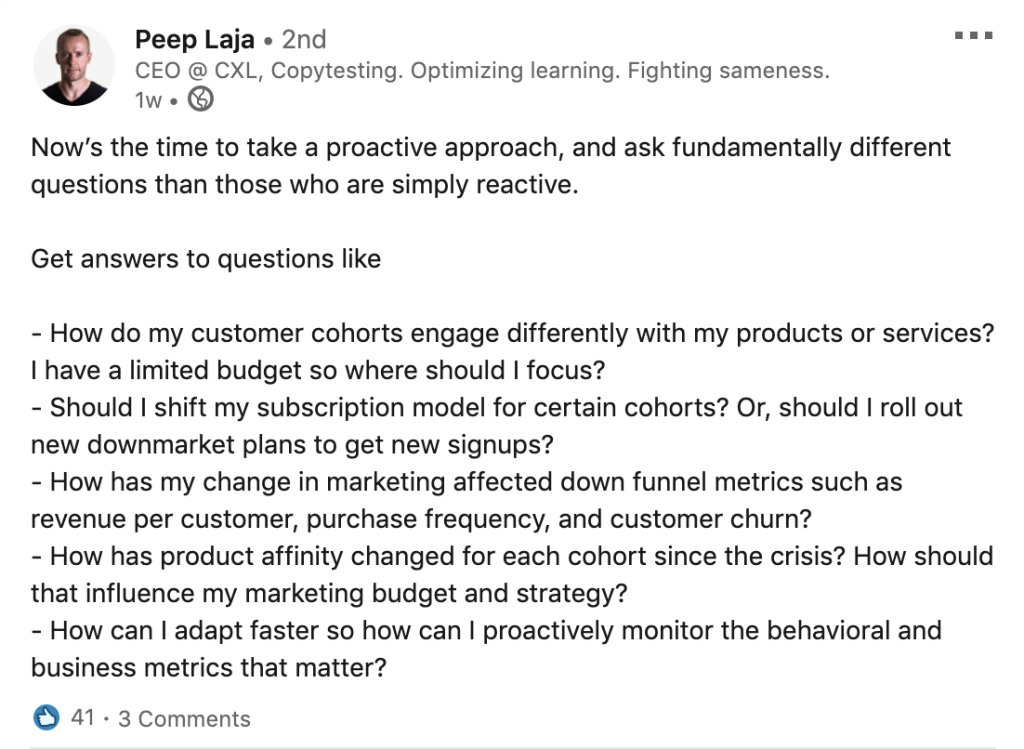Click the revenue per customer churn line
This screenshot has height=749, width=1024.
421,519
